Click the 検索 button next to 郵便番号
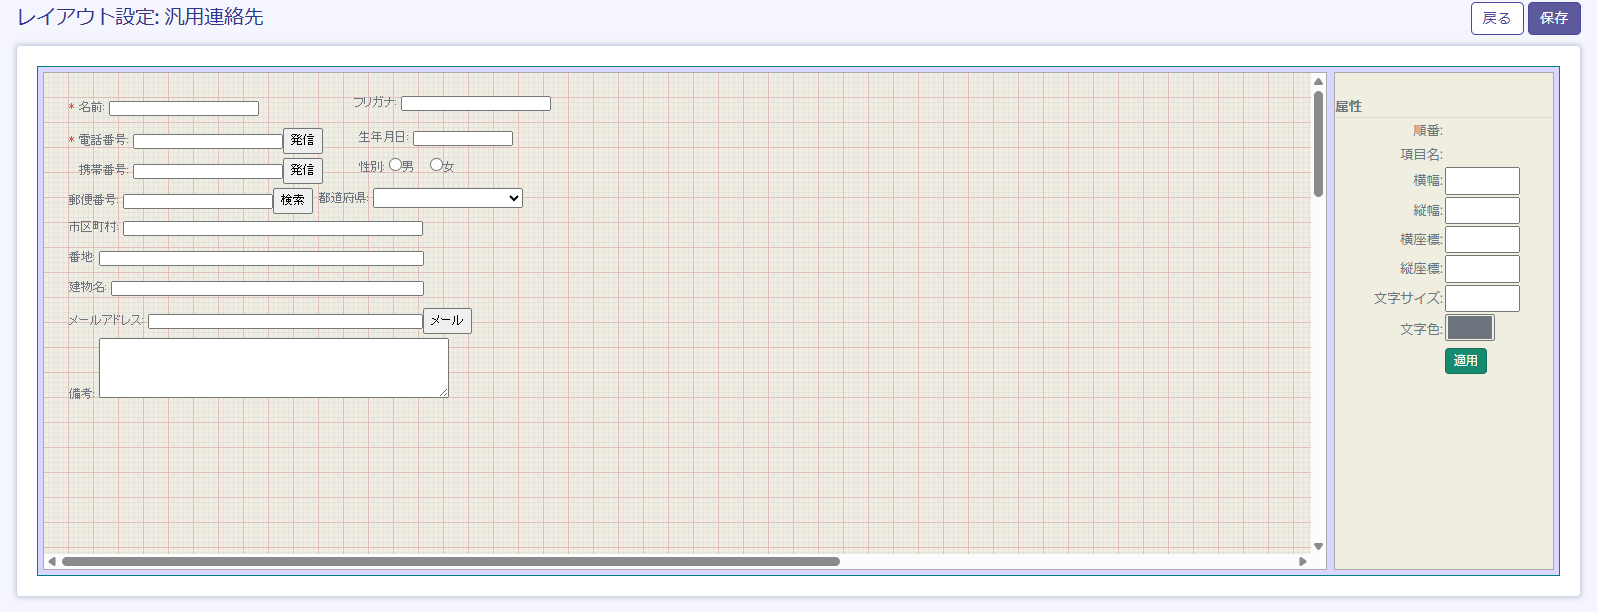The width and height of the screenshot is (1597, 612). coord(292,200)
